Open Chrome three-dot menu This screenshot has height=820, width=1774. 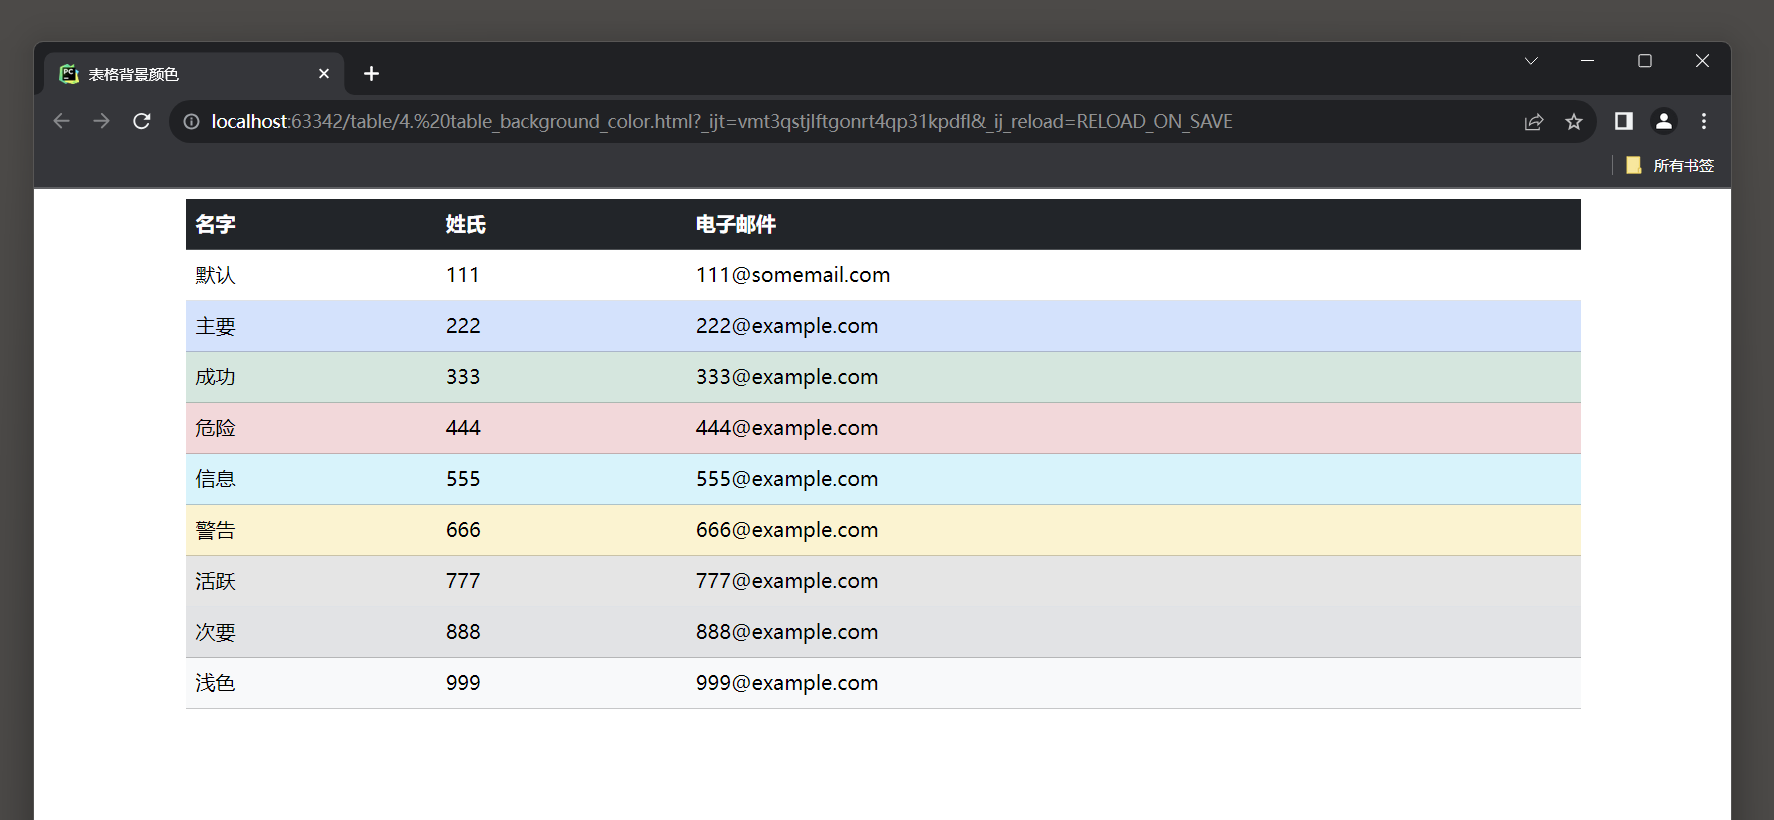(x=1704, y=121)
